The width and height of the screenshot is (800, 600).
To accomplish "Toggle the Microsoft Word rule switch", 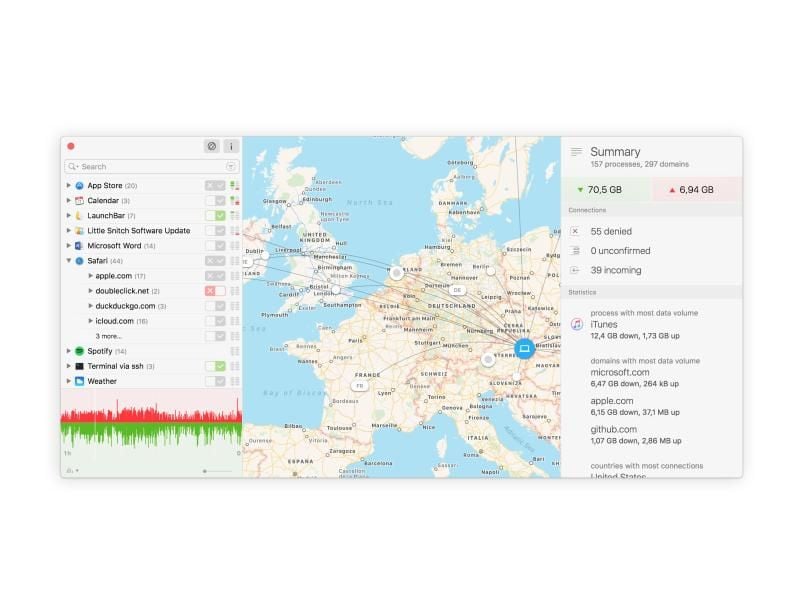I will 215,246.
